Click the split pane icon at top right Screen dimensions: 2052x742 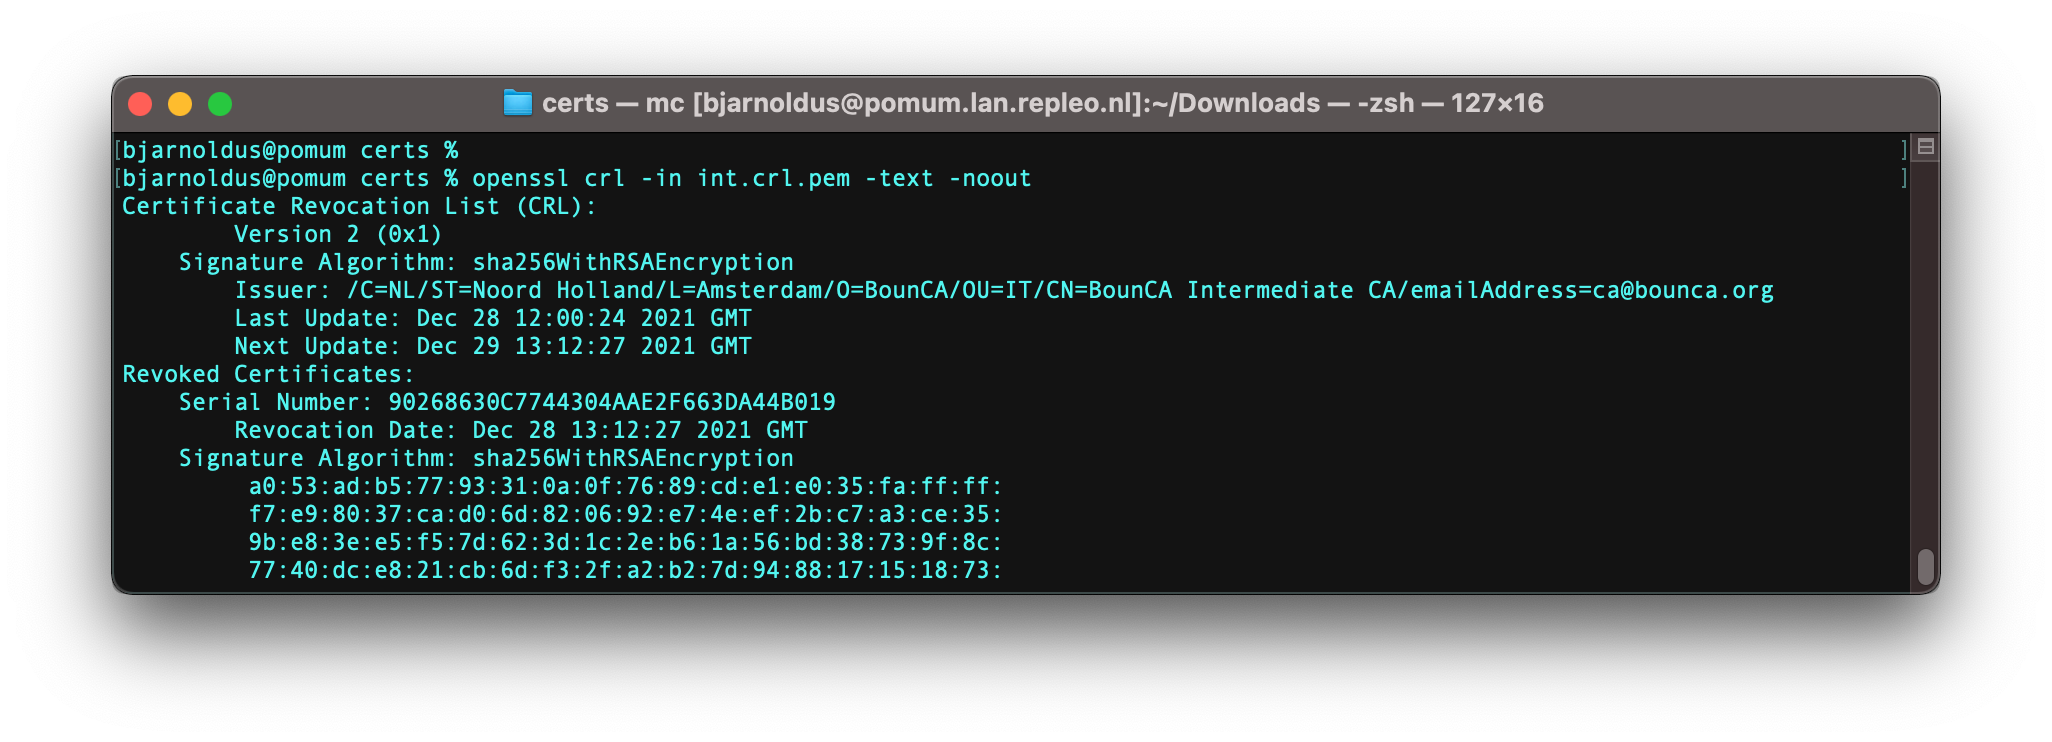point(1925,148)
